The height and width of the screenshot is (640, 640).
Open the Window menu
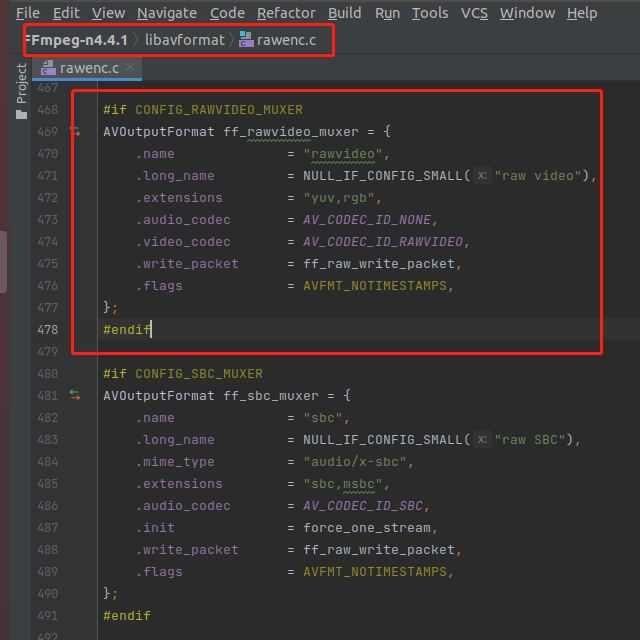527,13
